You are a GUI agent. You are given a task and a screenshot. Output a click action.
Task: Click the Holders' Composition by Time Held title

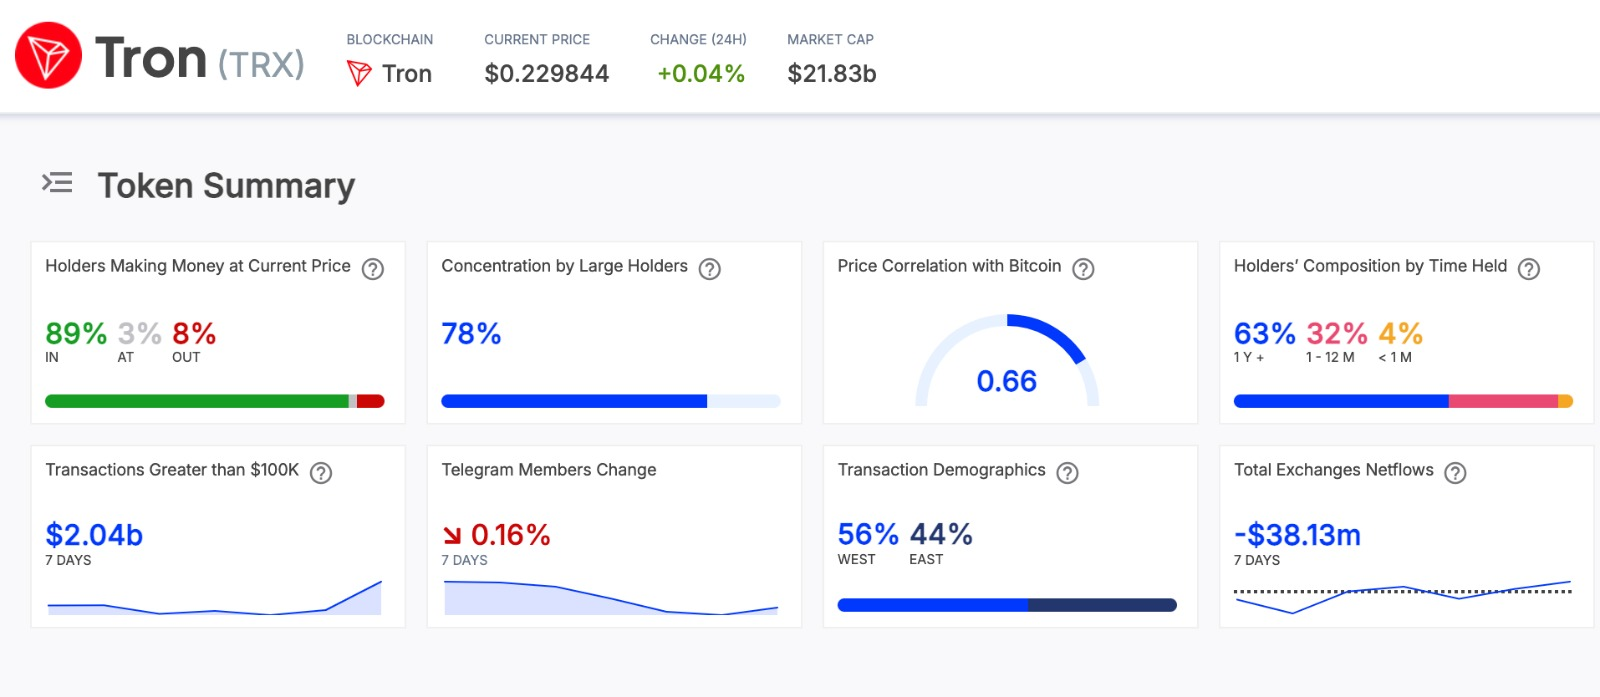[x=1370, y=266]
